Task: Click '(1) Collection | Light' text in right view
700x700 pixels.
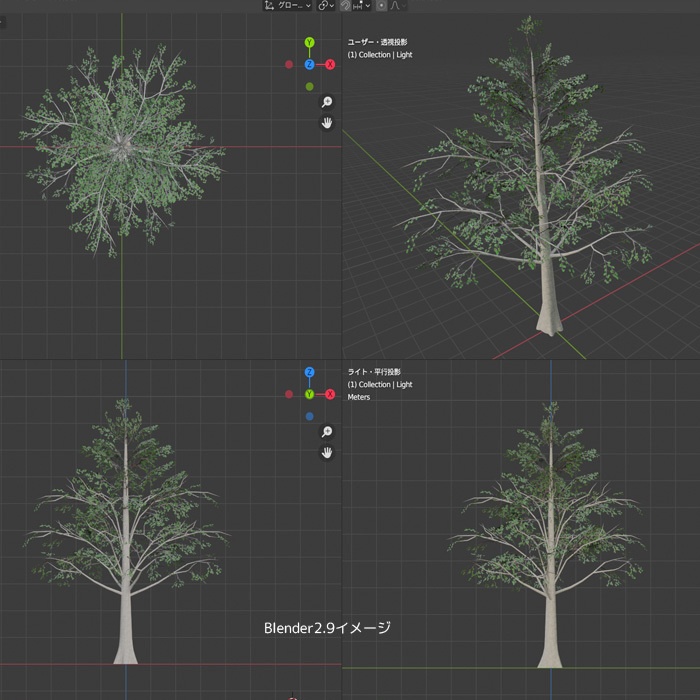Action: coord(380,384)
